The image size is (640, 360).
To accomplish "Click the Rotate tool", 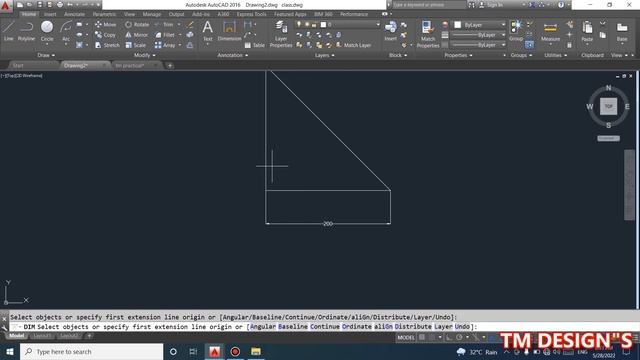I will [x=137, y=24].
